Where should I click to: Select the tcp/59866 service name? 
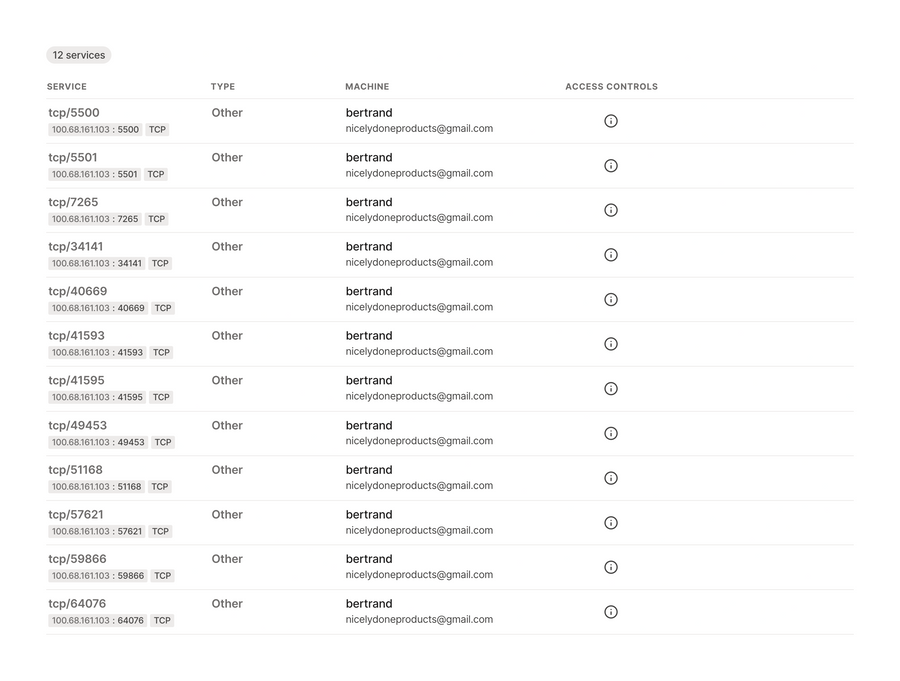(77, 559)
